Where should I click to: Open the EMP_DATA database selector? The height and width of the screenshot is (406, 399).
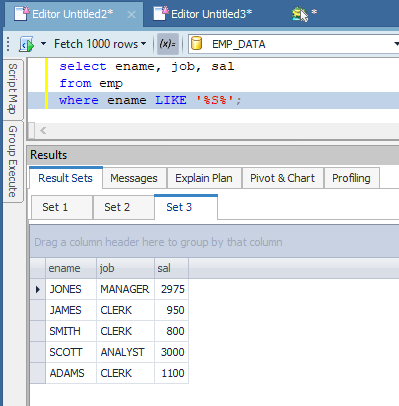click(x=294, y=44)
